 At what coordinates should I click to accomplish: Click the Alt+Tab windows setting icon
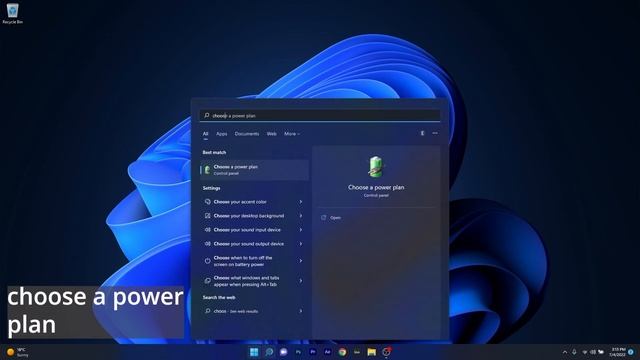(207, 281)
